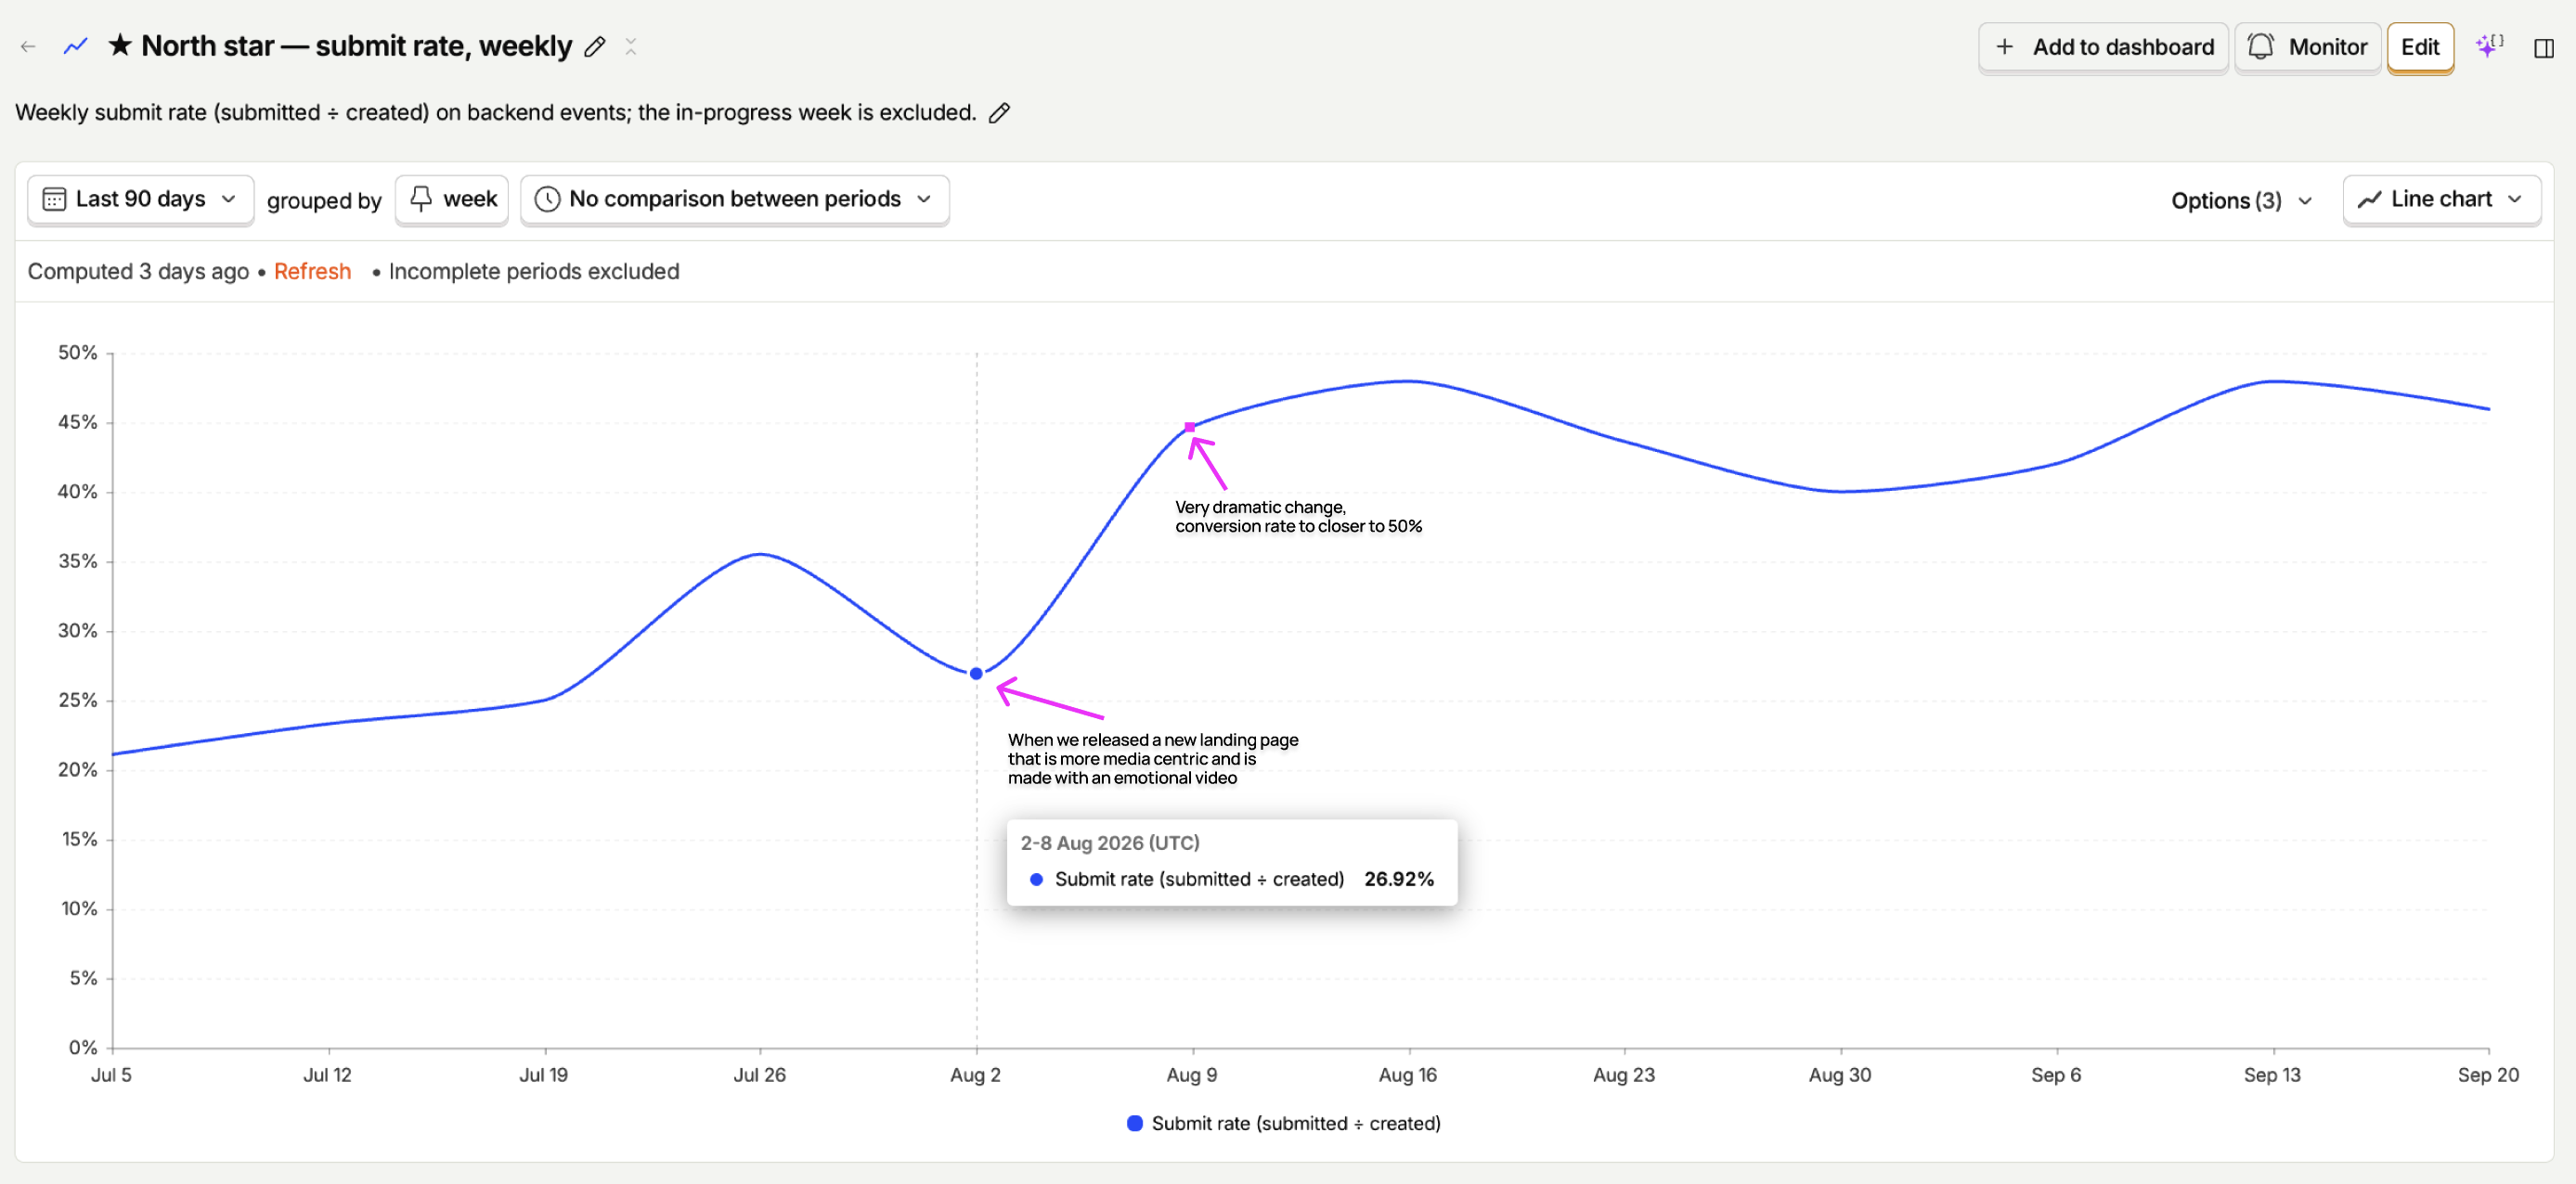Expand Options (3) menu

click(2242, 200)
